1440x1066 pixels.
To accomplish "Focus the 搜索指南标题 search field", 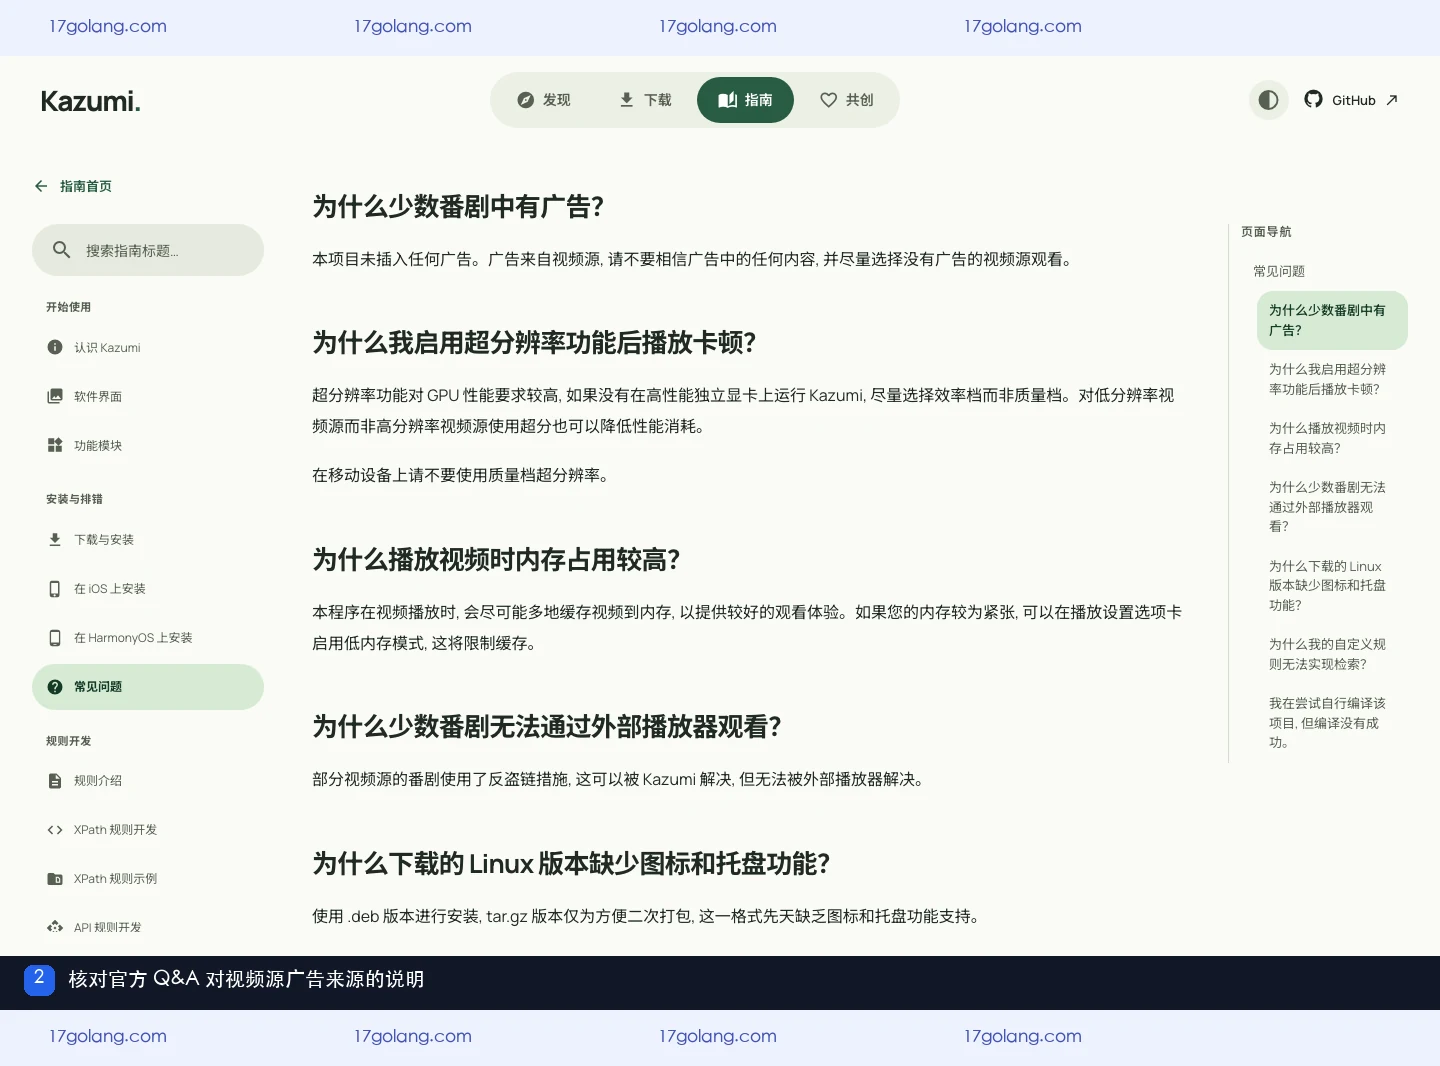I will [148, 250].
